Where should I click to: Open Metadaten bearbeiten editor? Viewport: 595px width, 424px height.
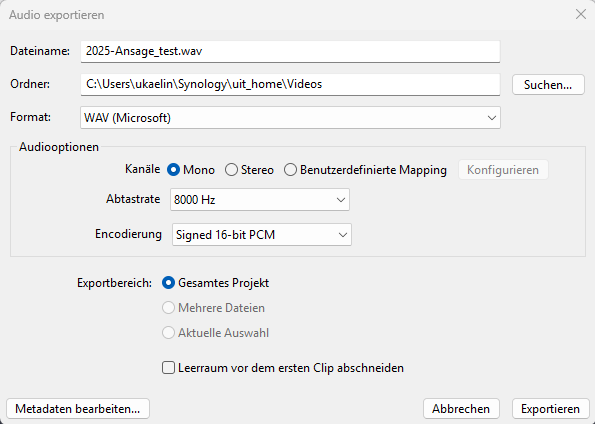(x=78, y=409)
